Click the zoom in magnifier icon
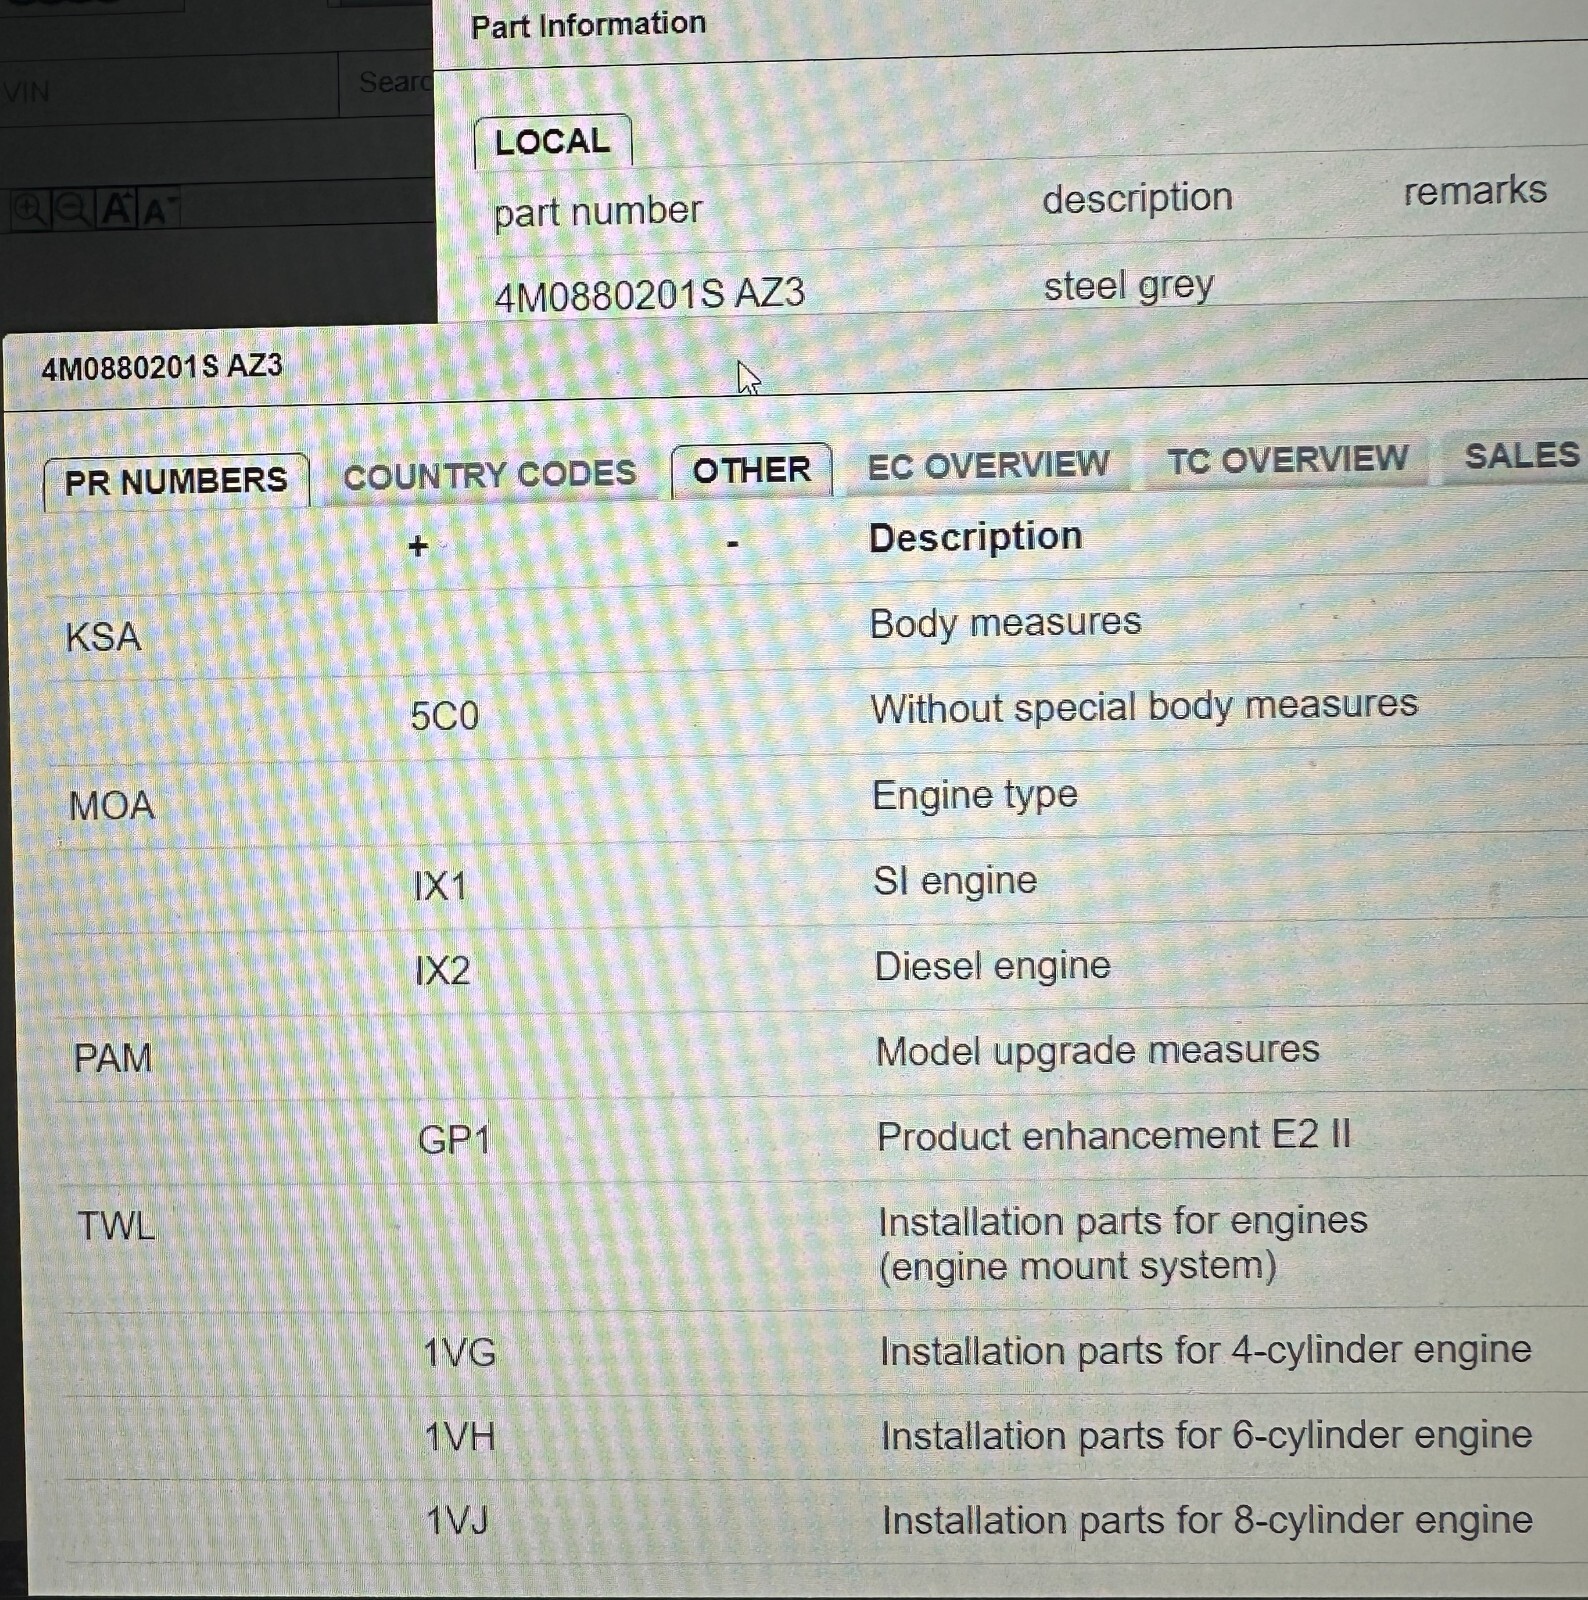The height and width of the screenshot is (1600, 1588). tap(29, 209)
